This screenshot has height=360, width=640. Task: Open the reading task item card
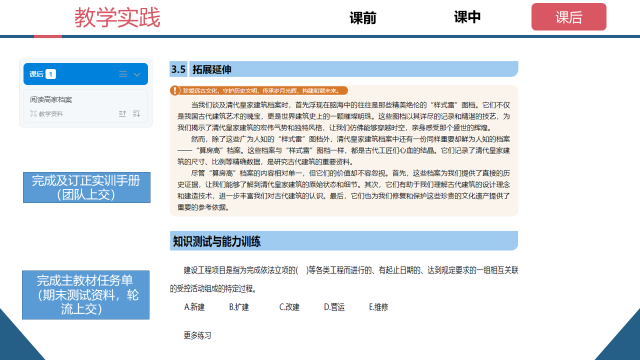(85, 106)
